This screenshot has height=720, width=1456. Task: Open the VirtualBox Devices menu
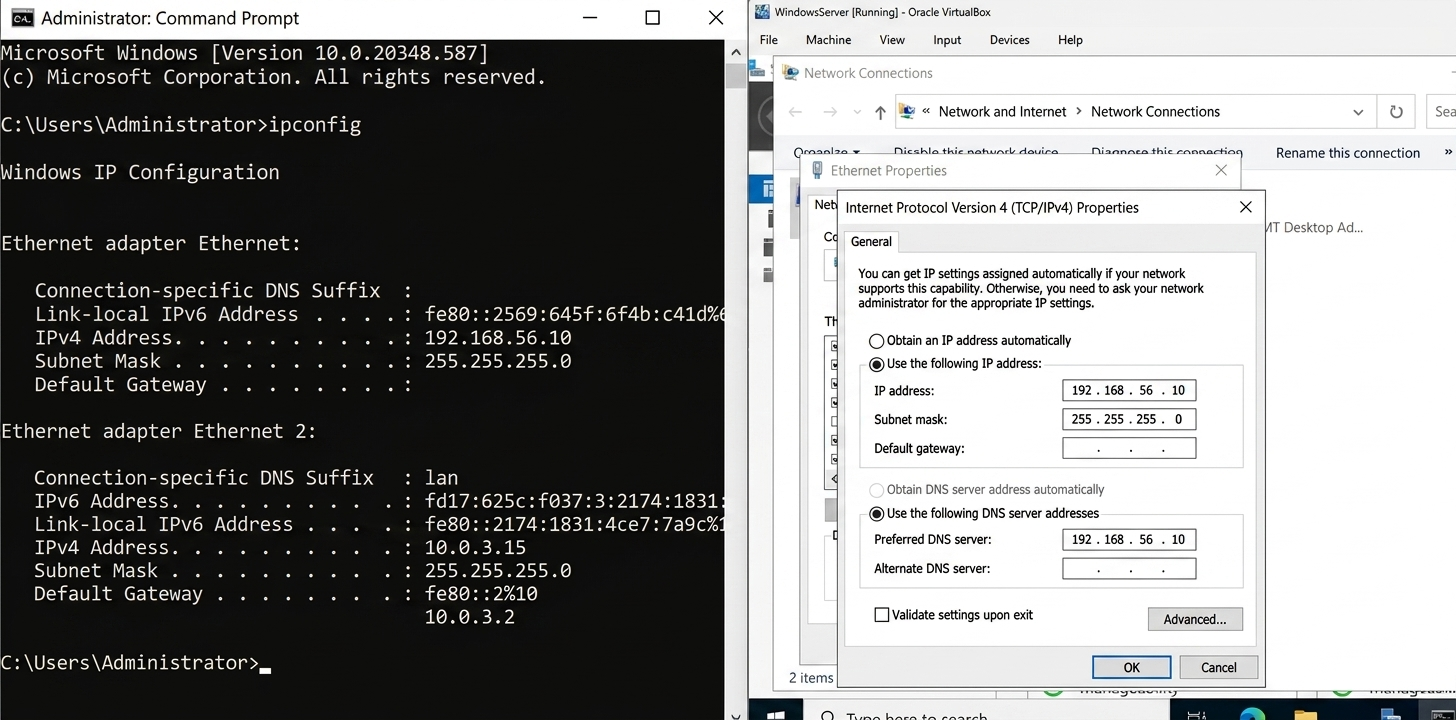click(1009, 40)
